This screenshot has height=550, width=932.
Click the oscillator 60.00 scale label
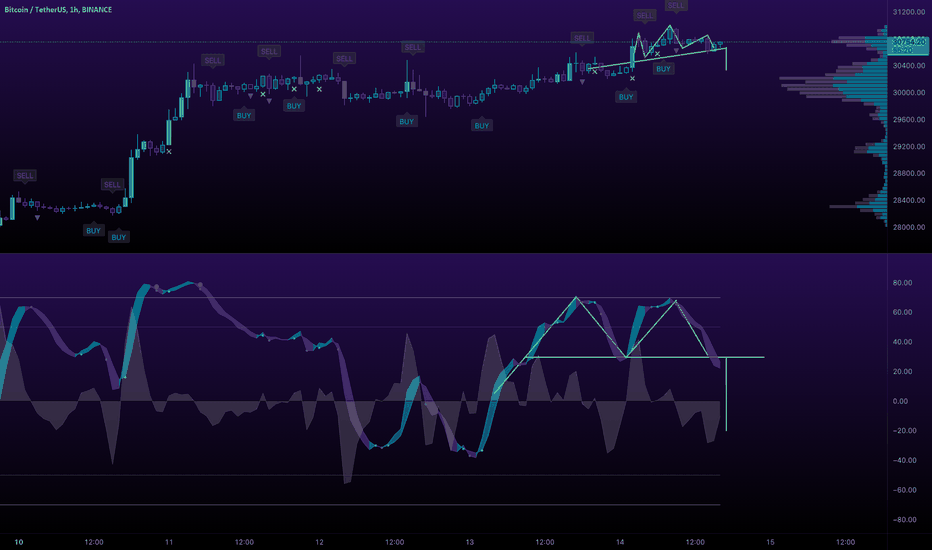click(x=902, y=312)
